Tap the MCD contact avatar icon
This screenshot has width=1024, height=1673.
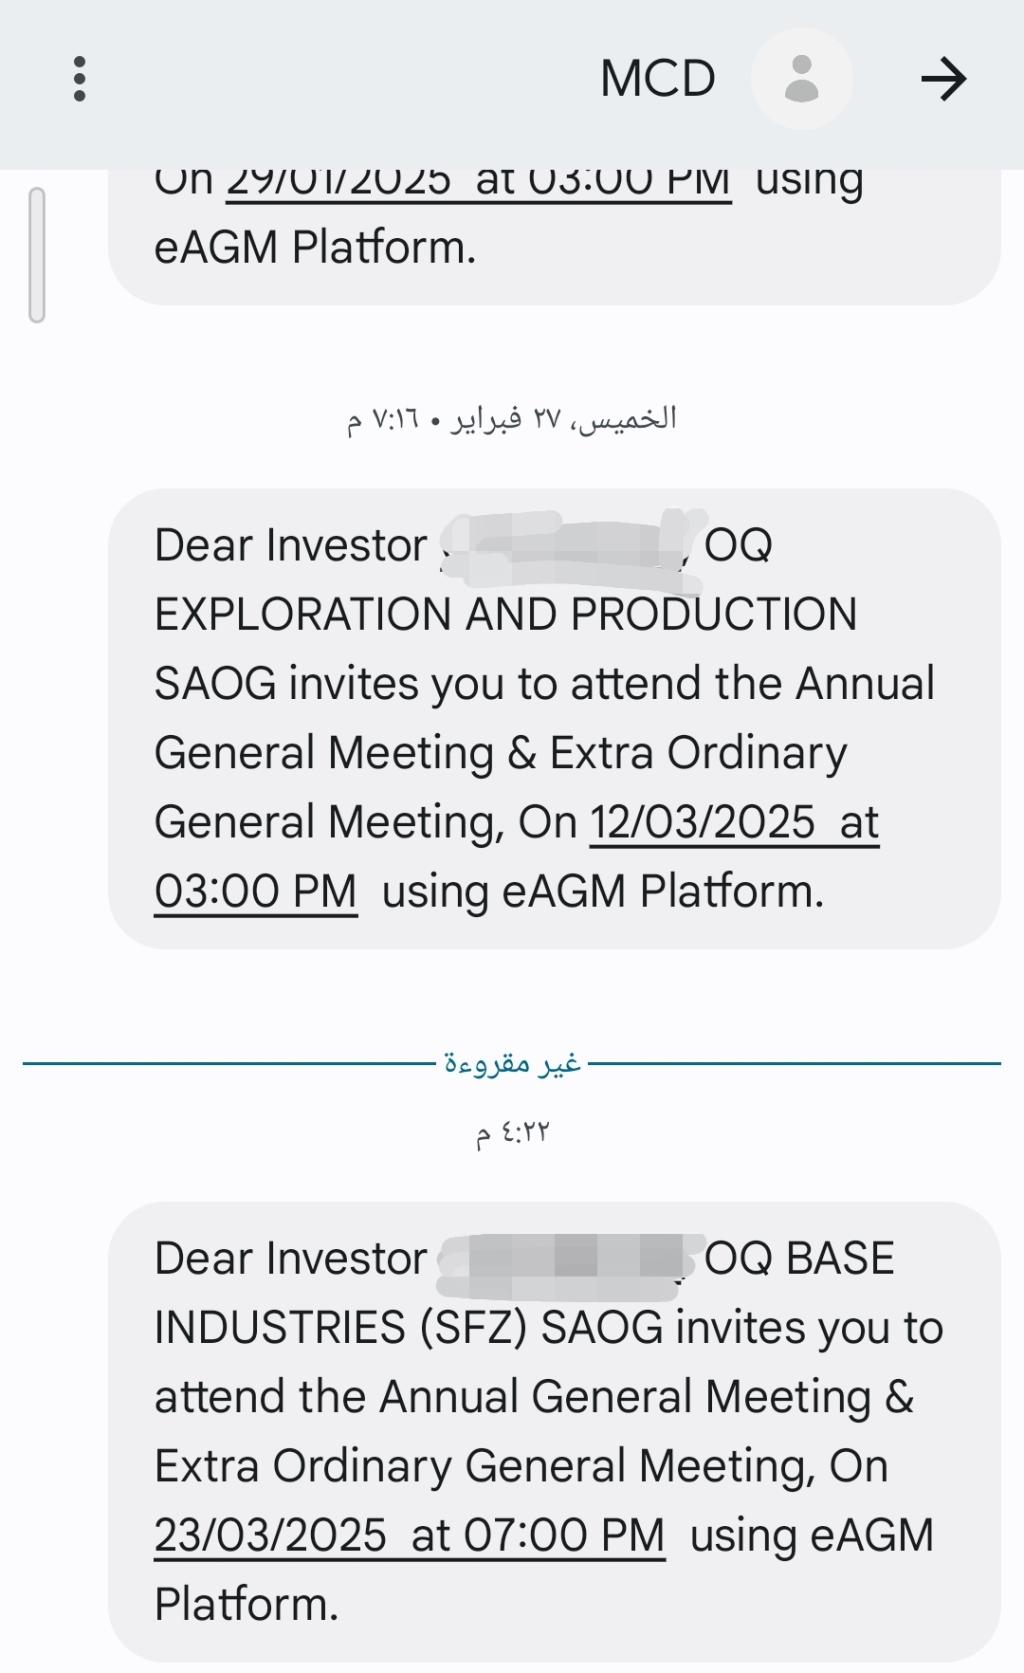(x=801, y=78)
